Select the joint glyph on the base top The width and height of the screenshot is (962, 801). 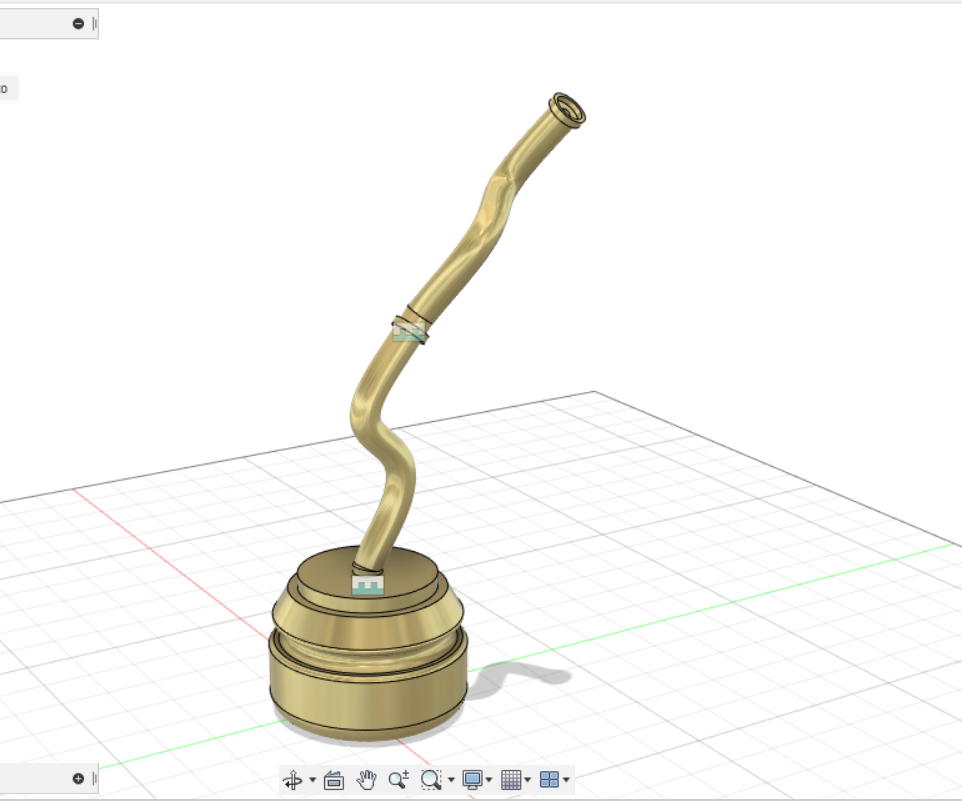point(368,585)
